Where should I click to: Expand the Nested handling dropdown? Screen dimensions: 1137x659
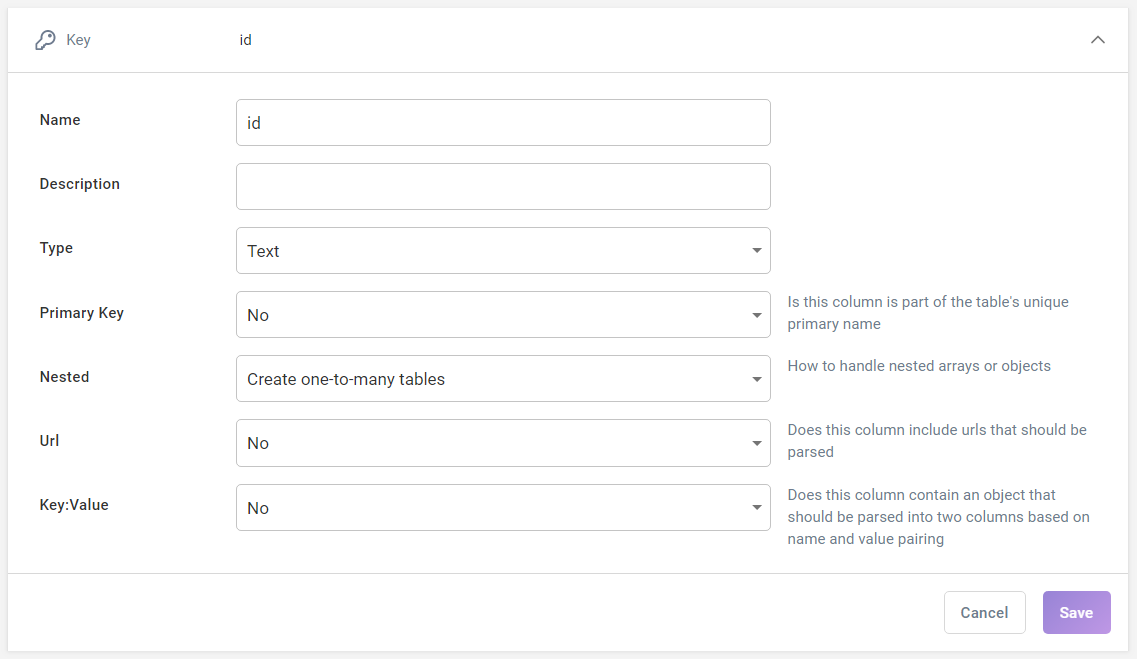click(x=503, y=378)
